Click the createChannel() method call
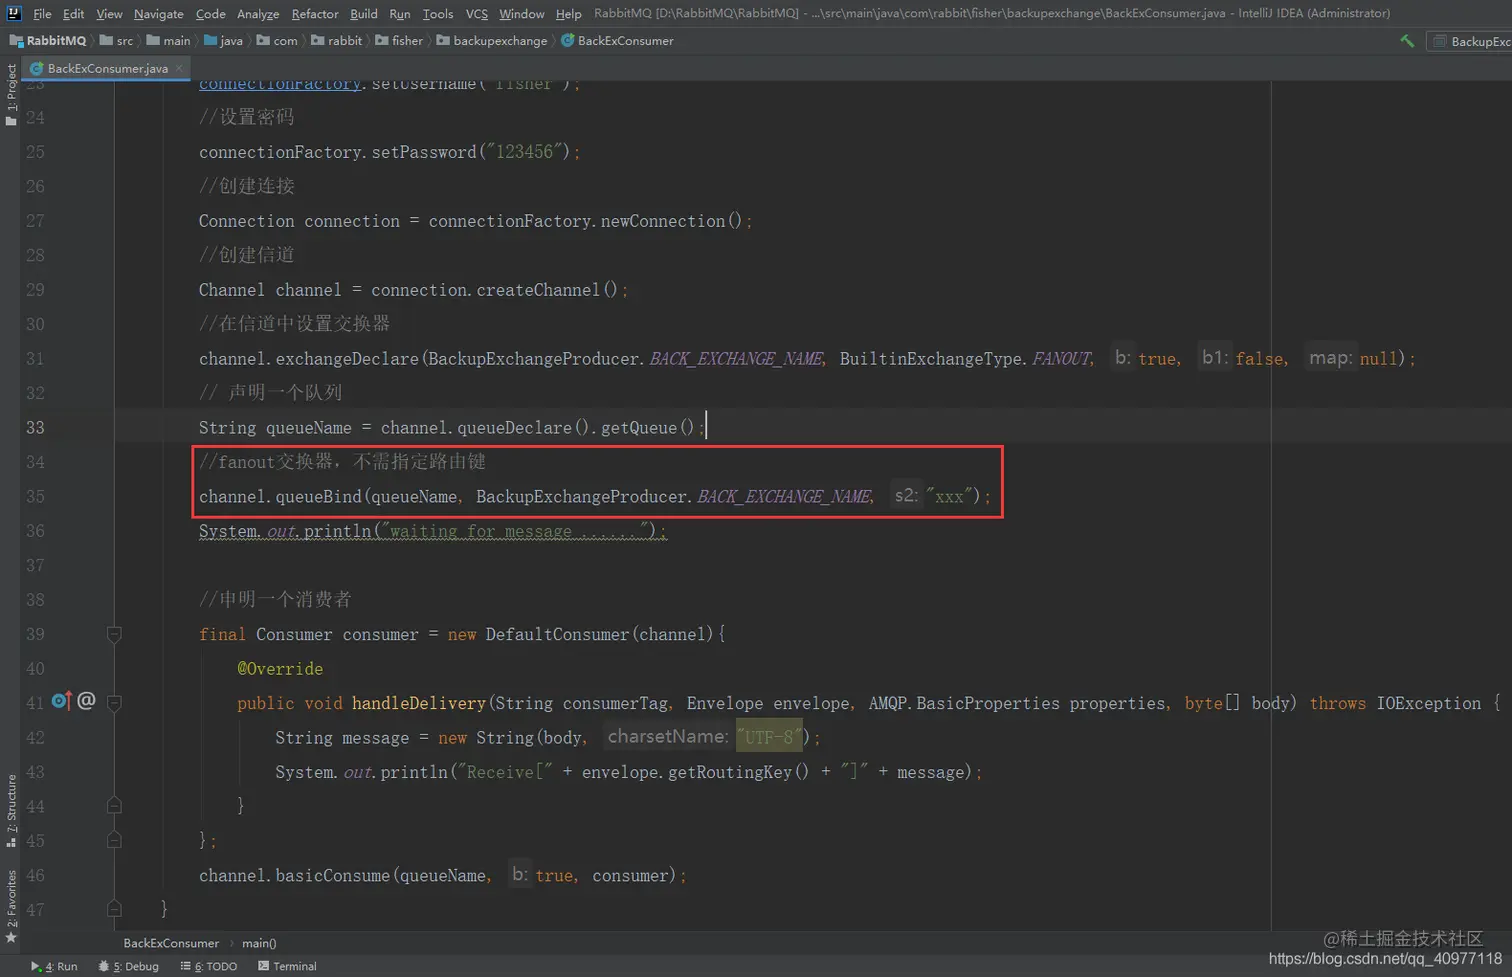Screen dimensions: 1512x977 (547, 289)
